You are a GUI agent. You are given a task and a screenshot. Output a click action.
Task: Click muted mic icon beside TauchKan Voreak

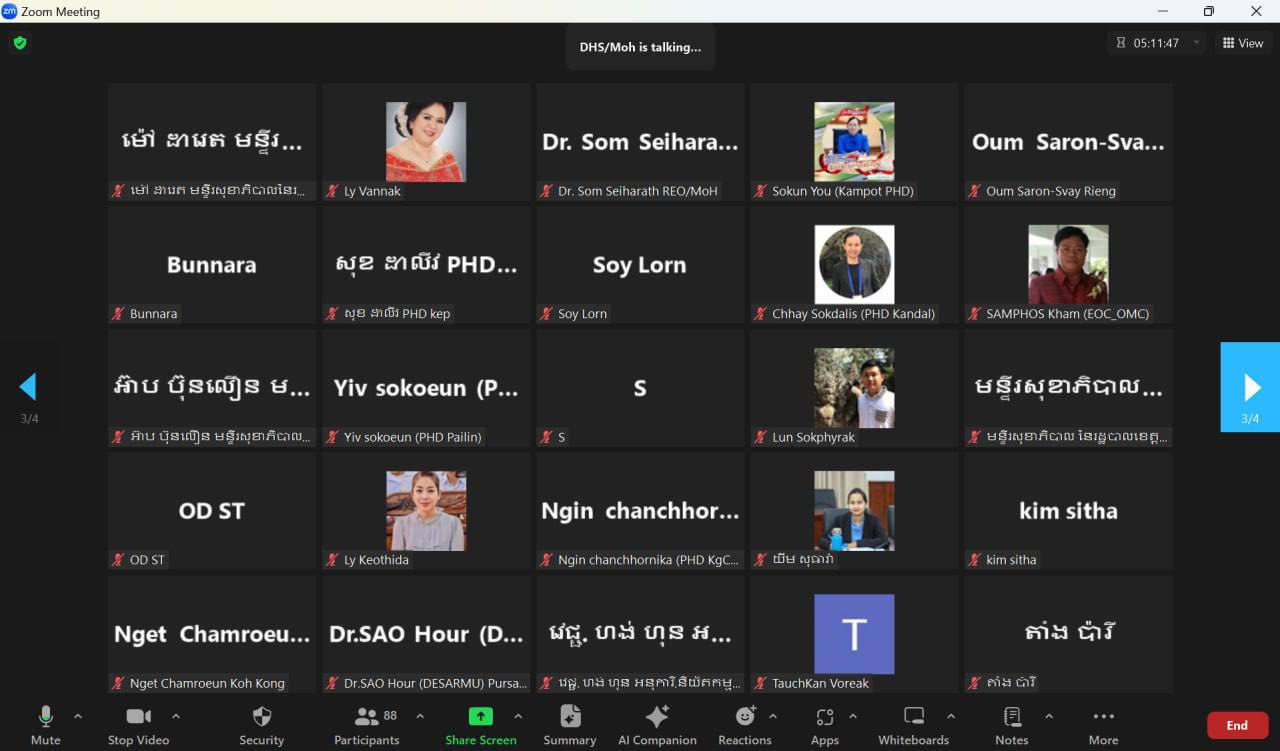pyautogui.click(x=760, y=683)
